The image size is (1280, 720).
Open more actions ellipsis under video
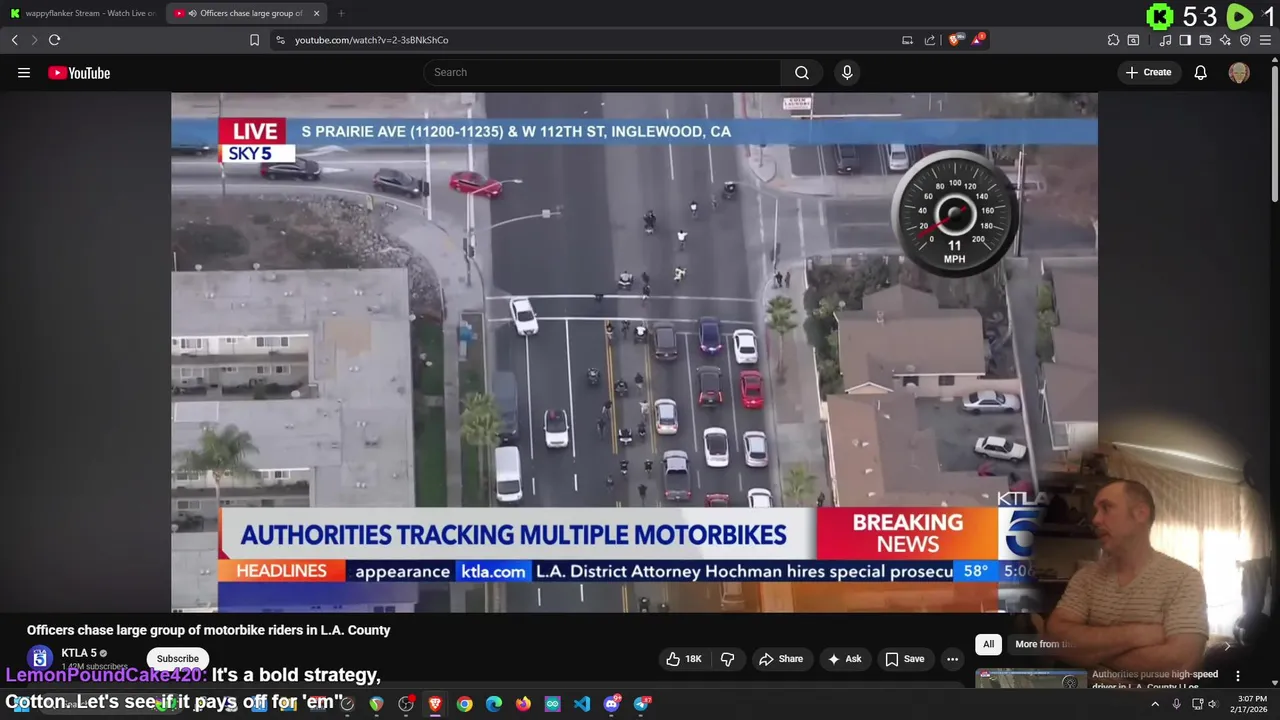(x=952, y=659)
